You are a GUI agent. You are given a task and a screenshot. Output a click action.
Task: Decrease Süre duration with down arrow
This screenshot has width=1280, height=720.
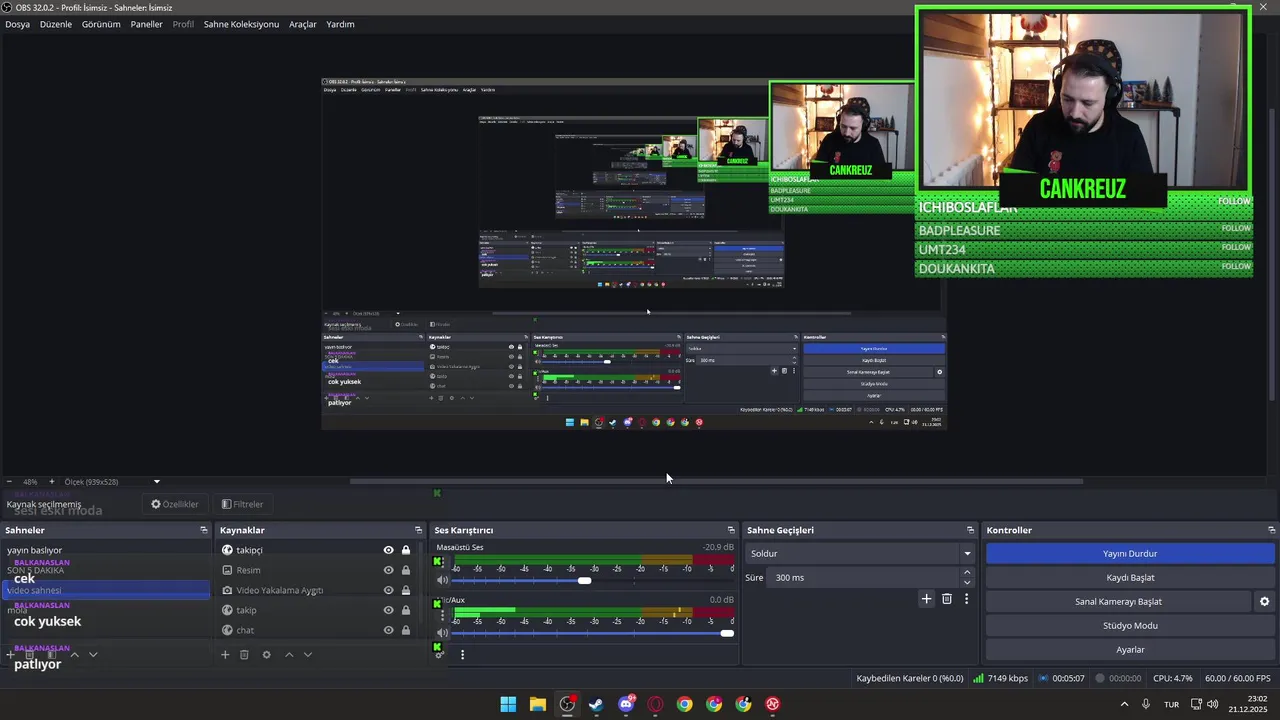(x=966, y=583)
